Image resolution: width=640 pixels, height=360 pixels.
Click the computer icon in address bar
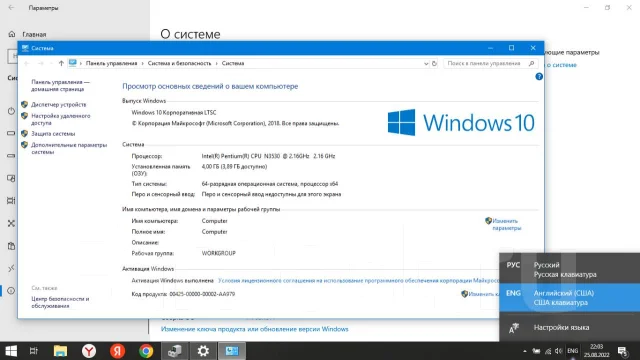pos(73,63)
